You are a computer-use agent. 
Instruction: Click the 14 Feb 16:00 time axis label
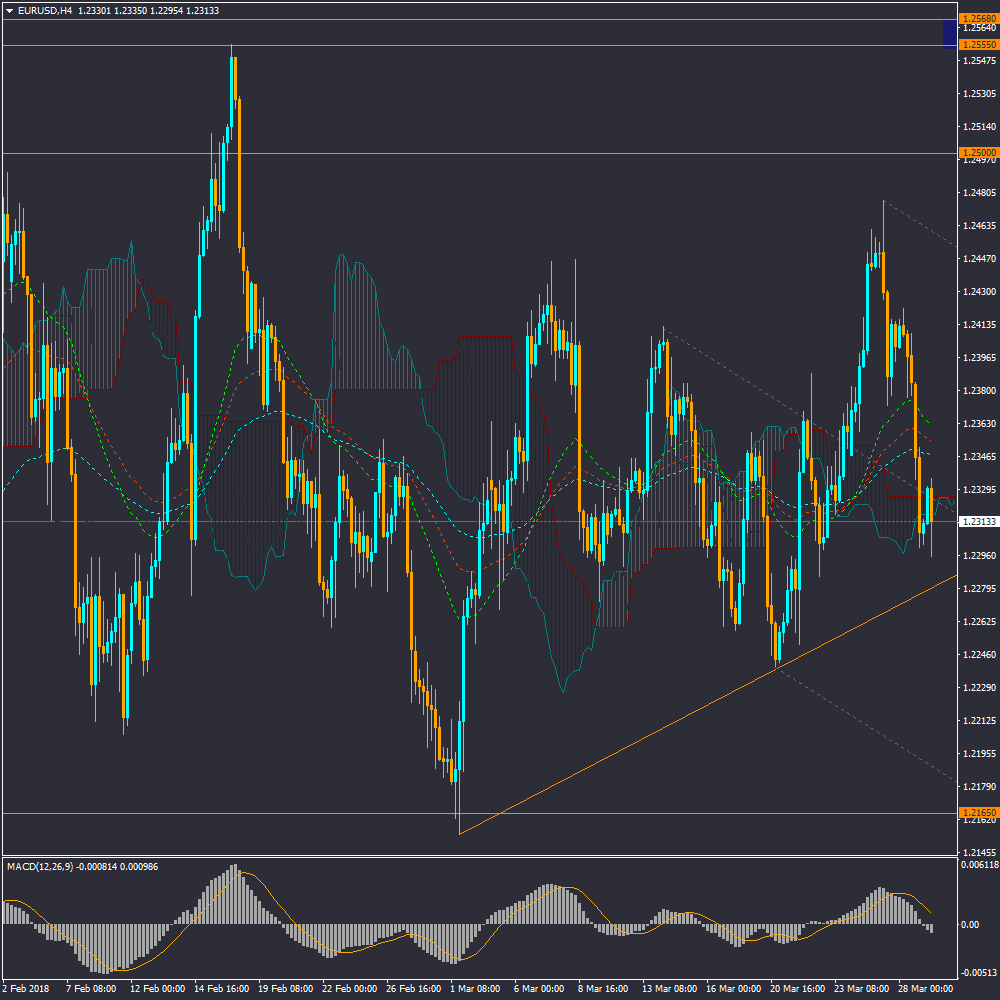tap(222, 988)
